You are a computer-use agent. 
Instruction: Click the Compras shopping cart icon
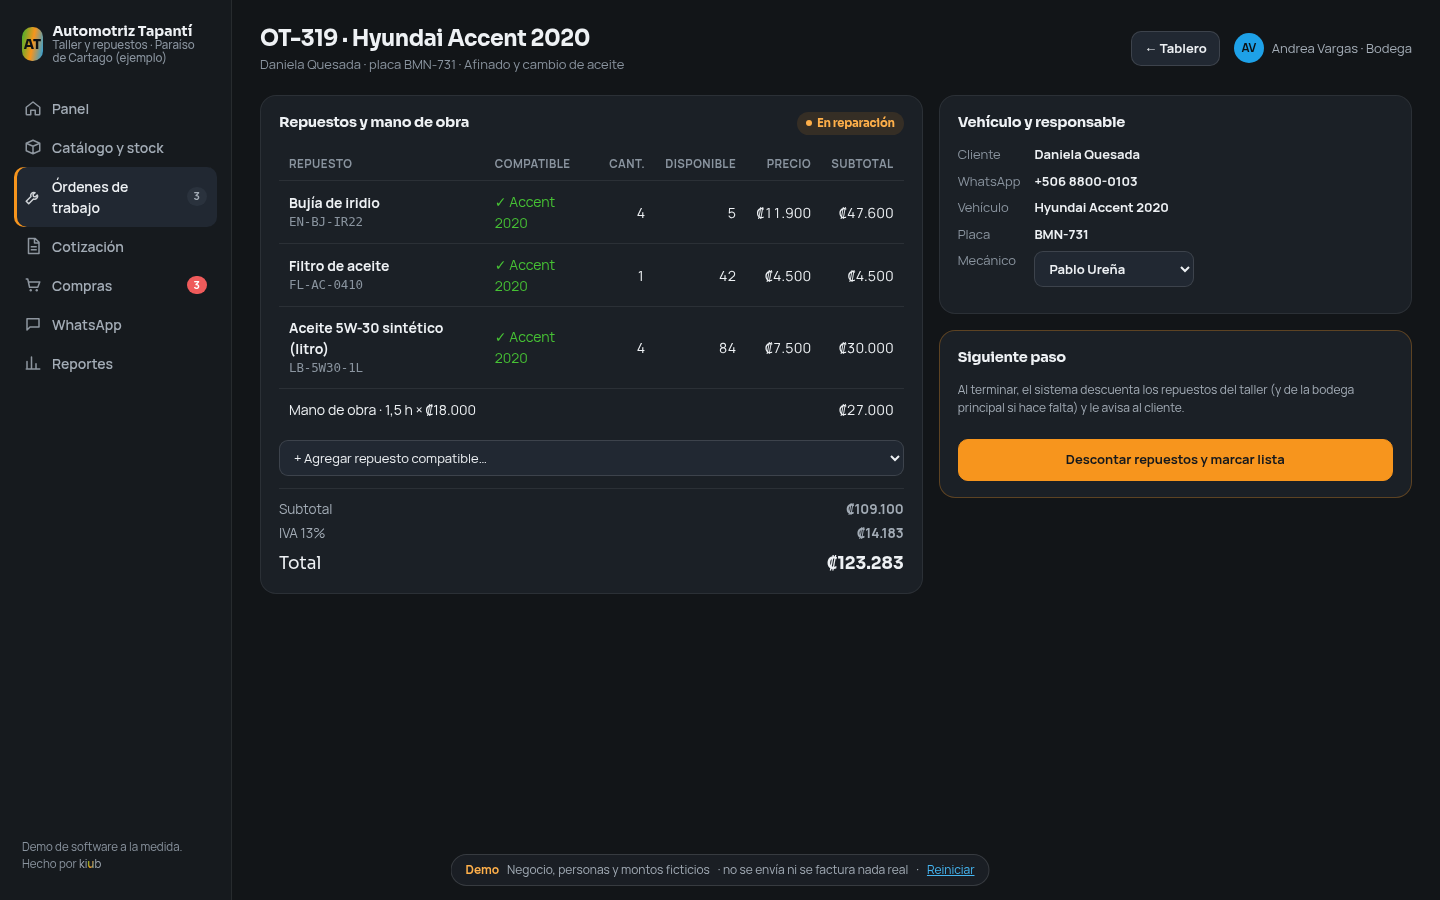coord(33,286)
